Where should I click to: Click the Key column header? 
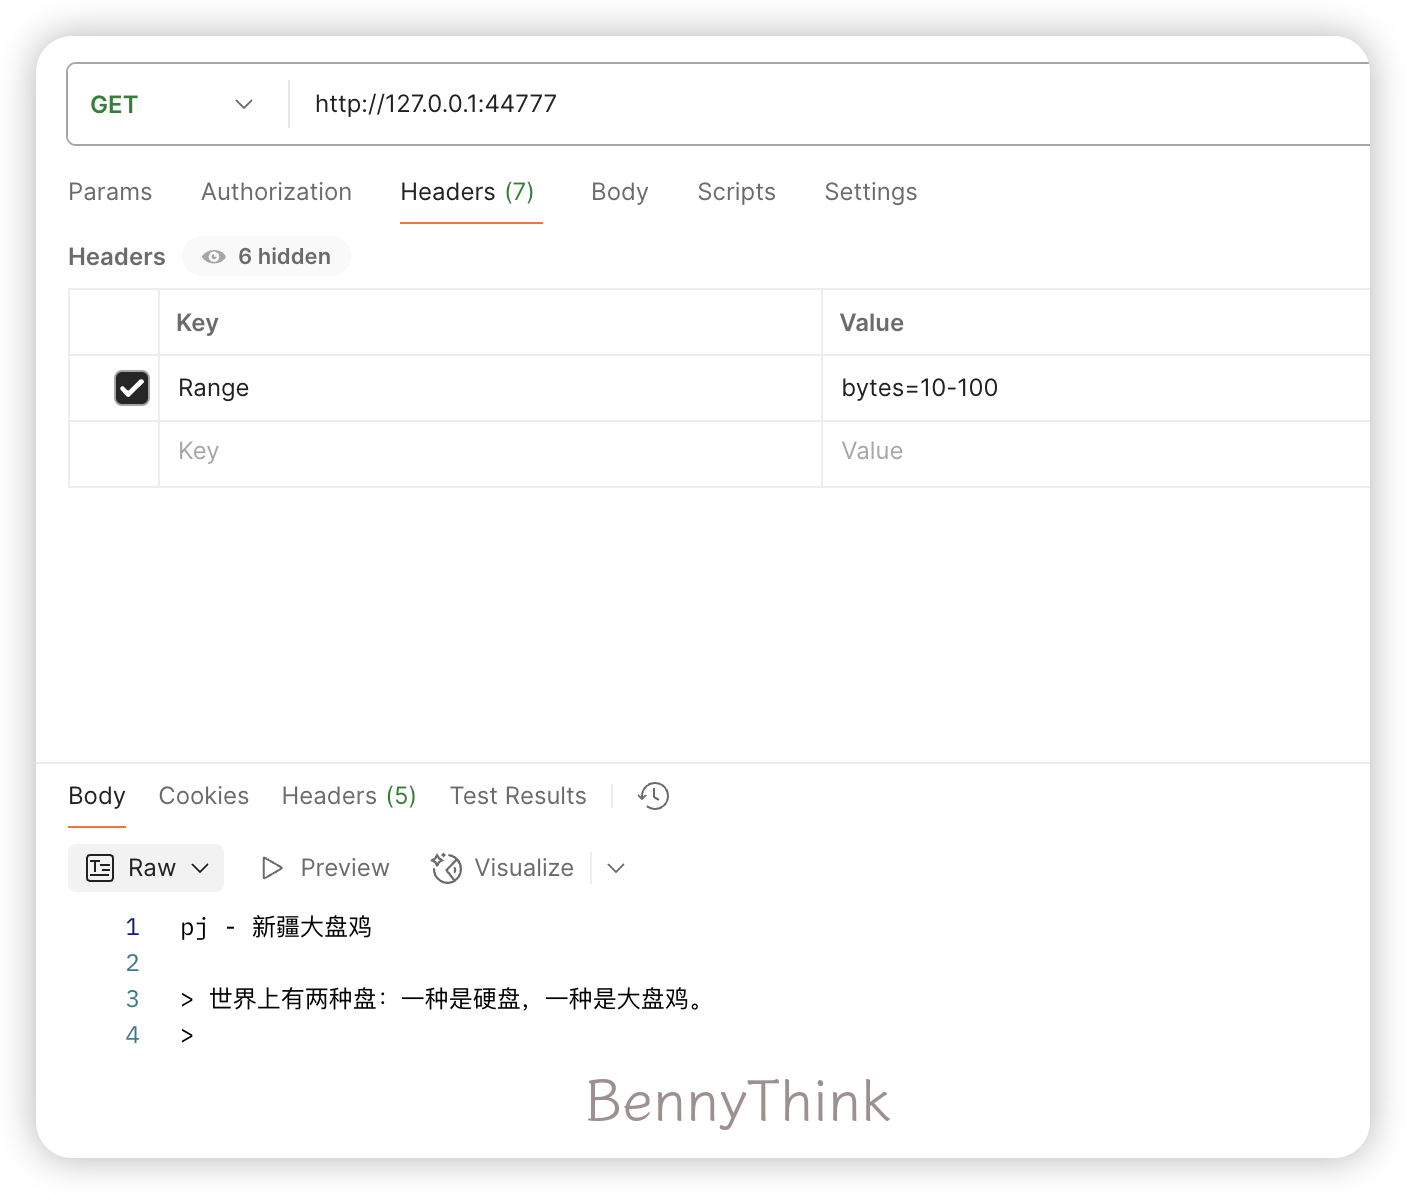point(490,323)
